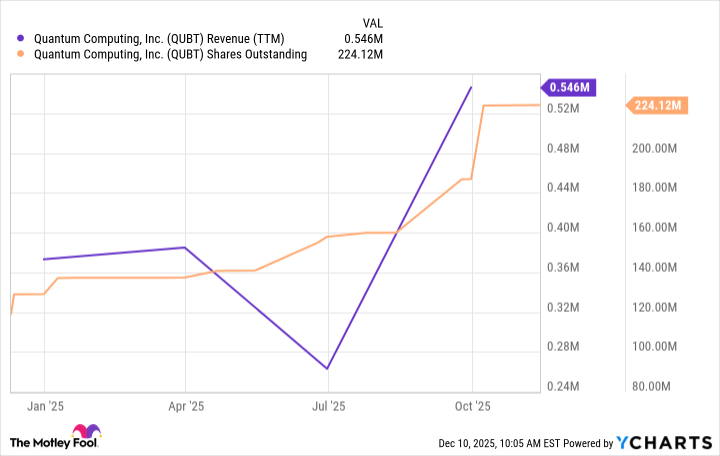Click the orange Shares Outstanding legend dot
The height and width of the screenshot is (456, 720).
click(21, 55)
